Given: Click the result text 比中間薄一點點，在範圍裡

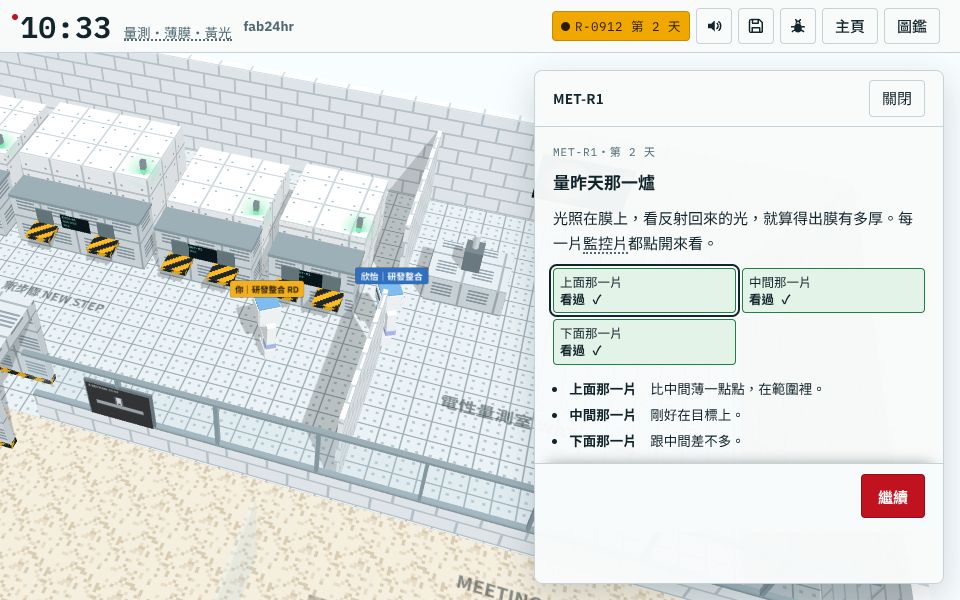Looking at the screenshot, I should pos(737,389).
